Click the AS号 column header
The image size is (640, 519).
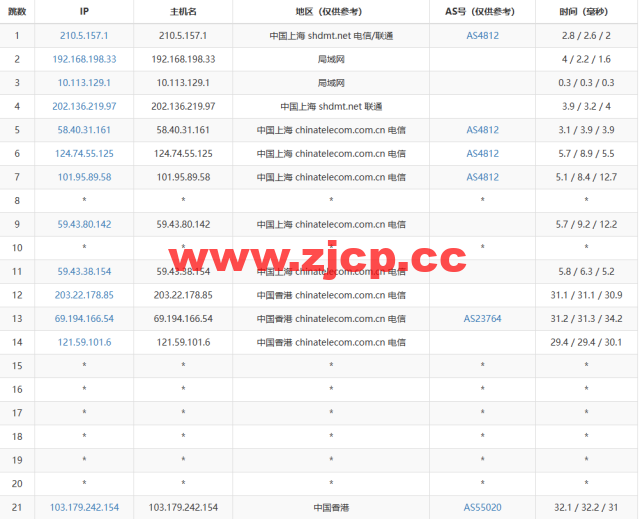[480, 11]
